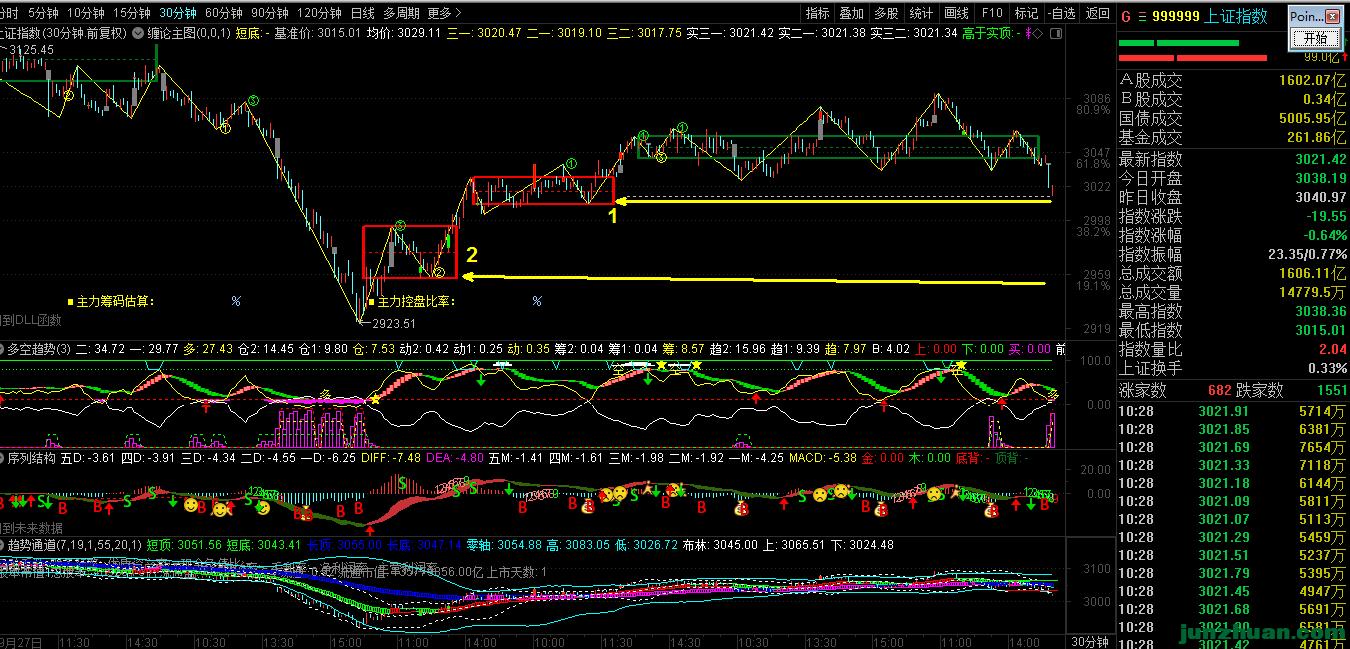Image resolution: width=1350 pixels, height=649 pixels.
Task: Expand the dropdown arrow before 缠论主图
Action: [x=137, y=33]
